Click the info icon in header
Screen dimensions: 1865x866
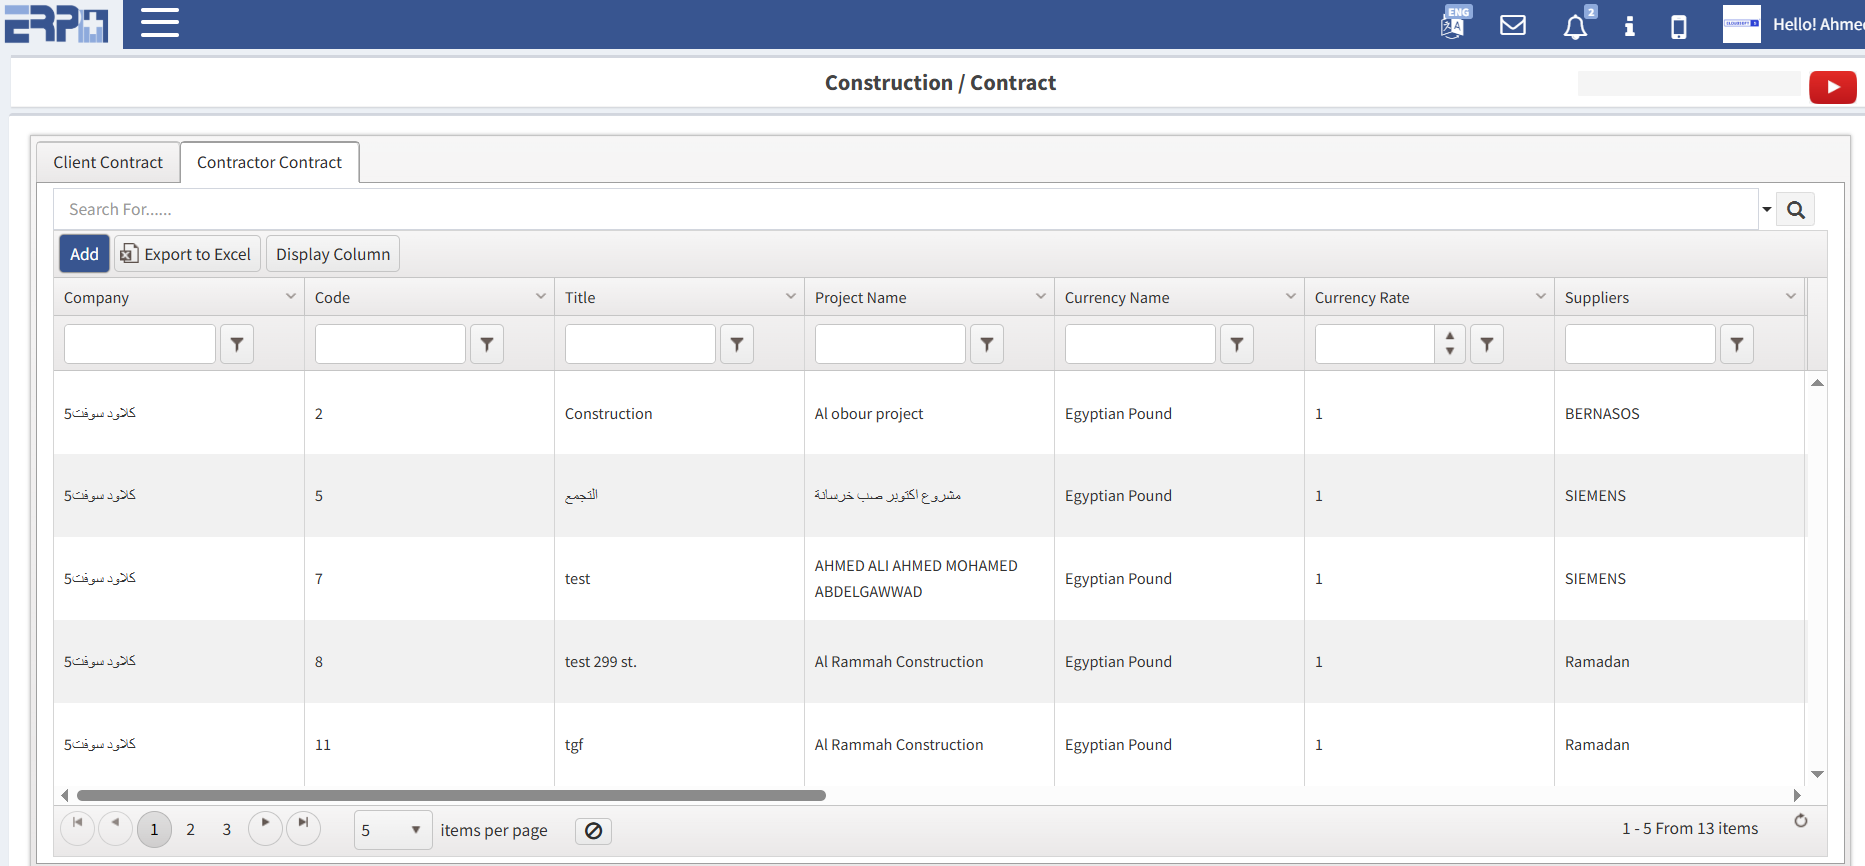click(1629, 26)
